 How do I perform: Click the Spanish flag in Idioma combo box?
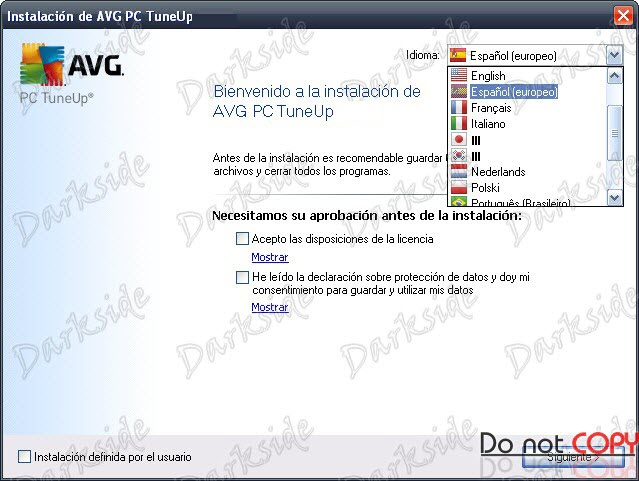click(x=458, y=55)
